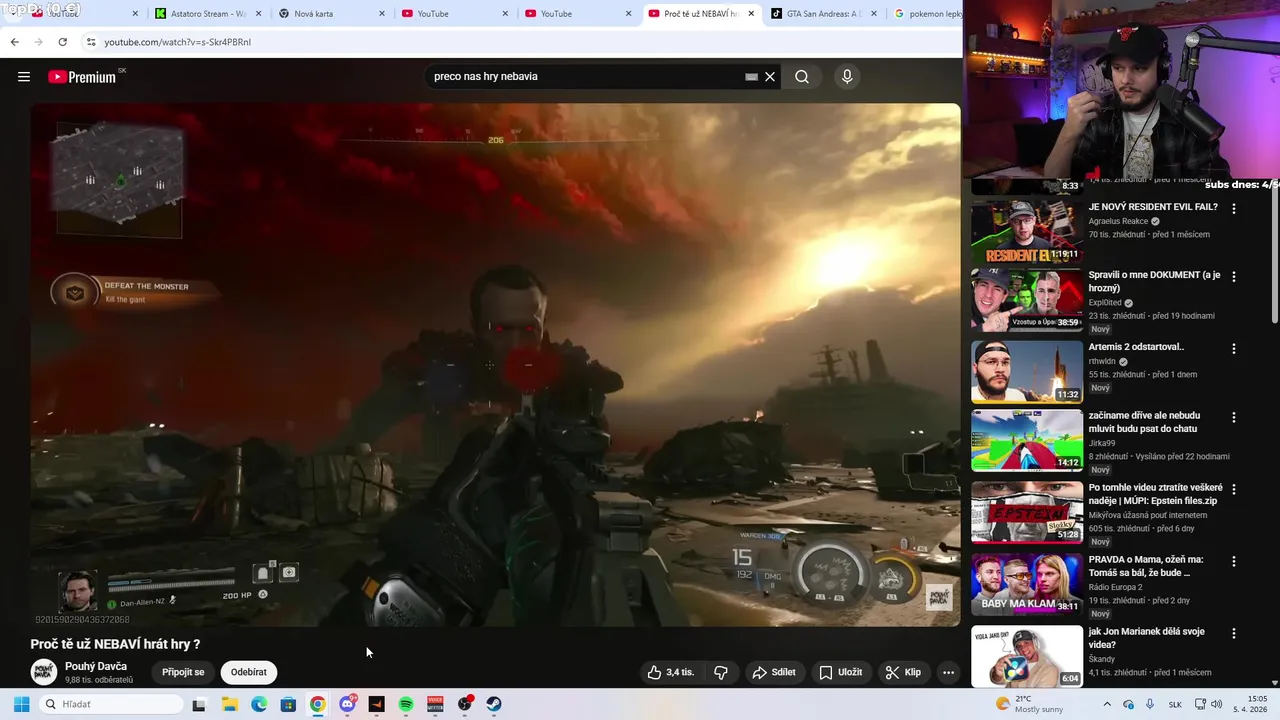The image size is (1280, 720).
Task: Switch to pokemon Google search tab
Action: click(x=925, y=14)
